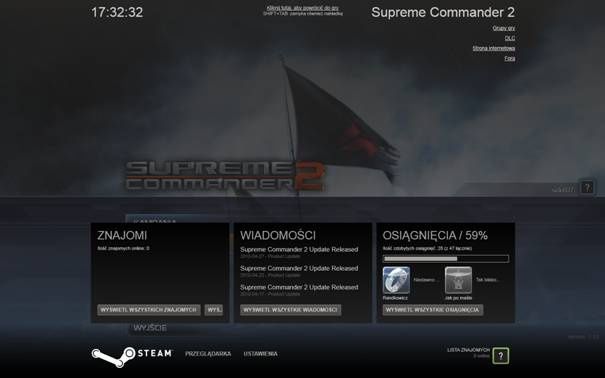Image resolution: width=605 pixels, height=378 pixels.
Task: Open the Randkowicz achievement icon
Action: point(396,280)
